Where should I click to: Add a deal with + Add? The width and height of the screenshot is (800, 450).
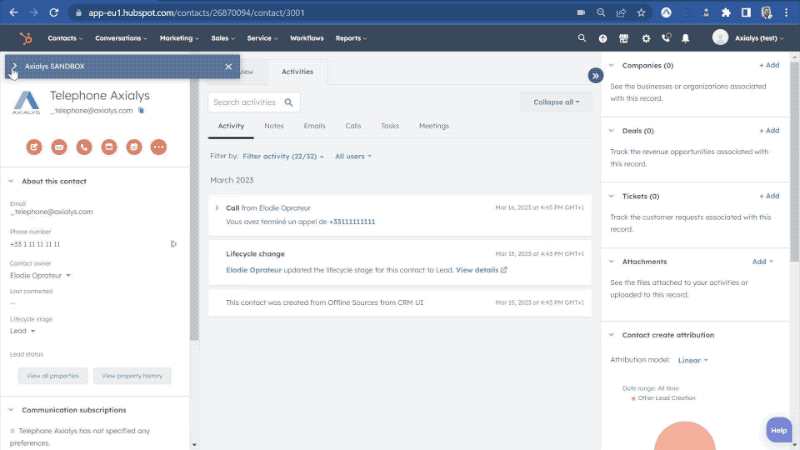(x=769, y=131)
